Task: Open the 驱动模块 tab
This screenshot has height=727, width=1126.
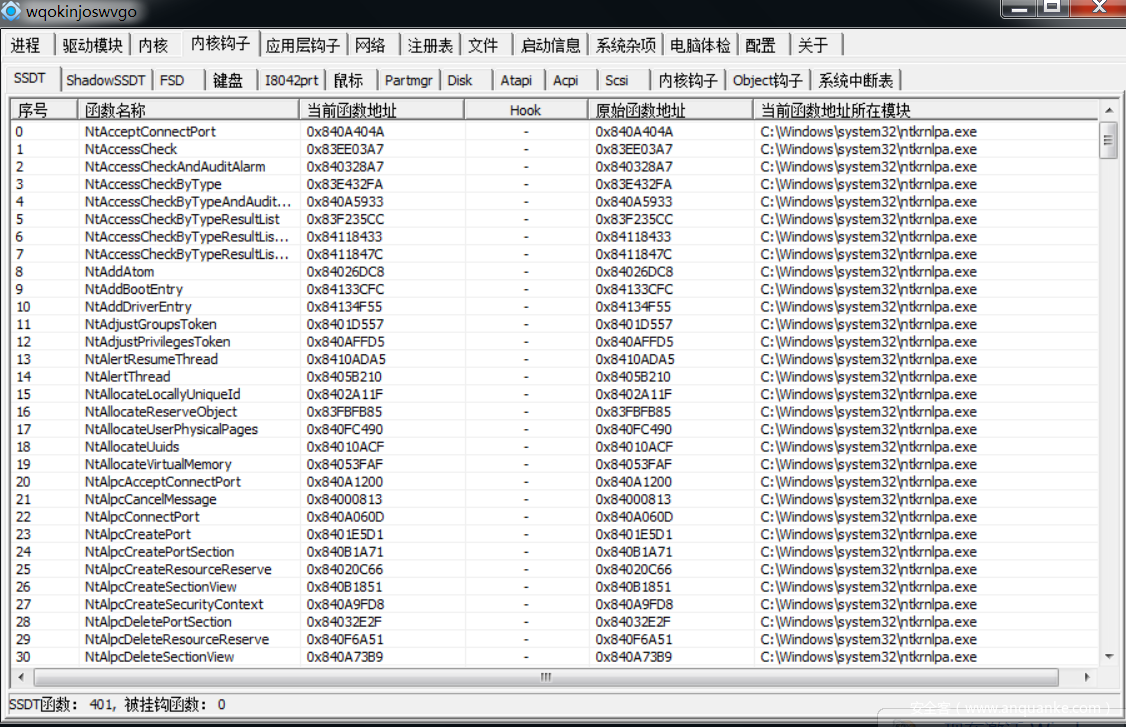Action: 92,45
